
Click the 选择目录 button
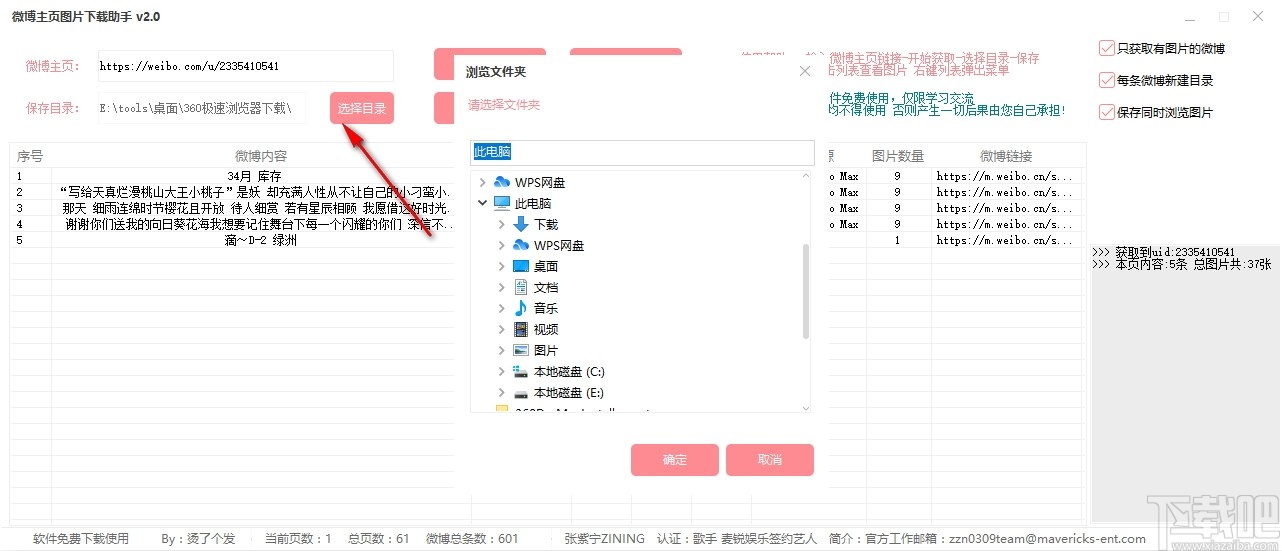point(362,108)
